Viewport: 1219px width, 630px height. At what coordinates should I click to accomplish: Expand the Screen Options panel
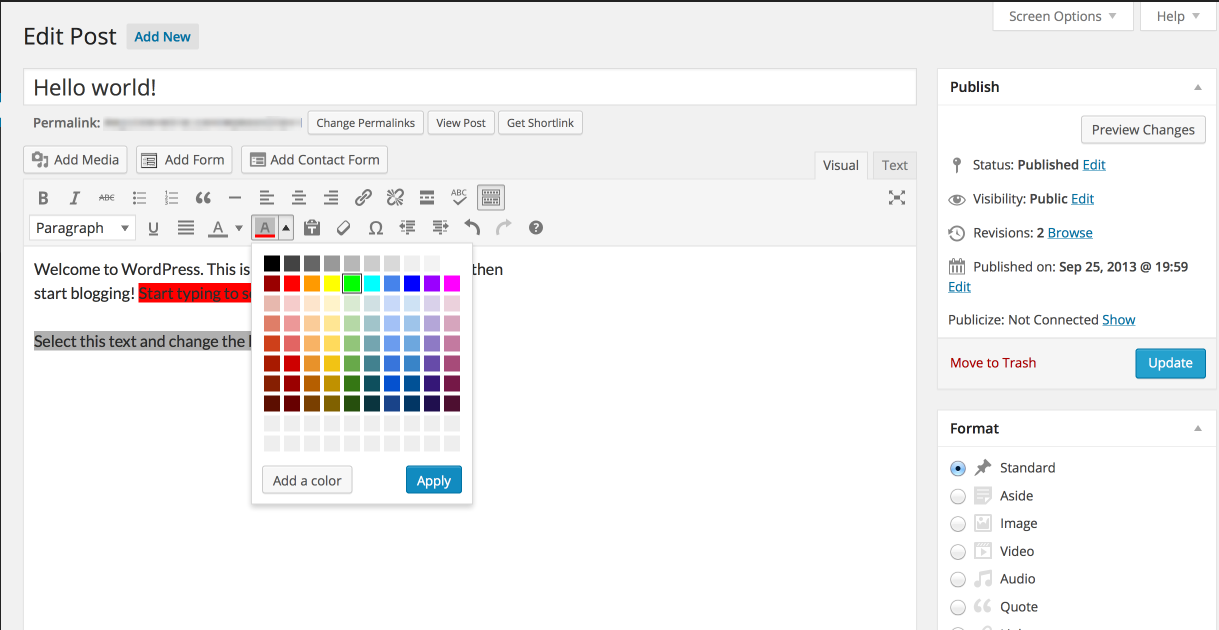pyautogui.click(x=1063, y=16)
